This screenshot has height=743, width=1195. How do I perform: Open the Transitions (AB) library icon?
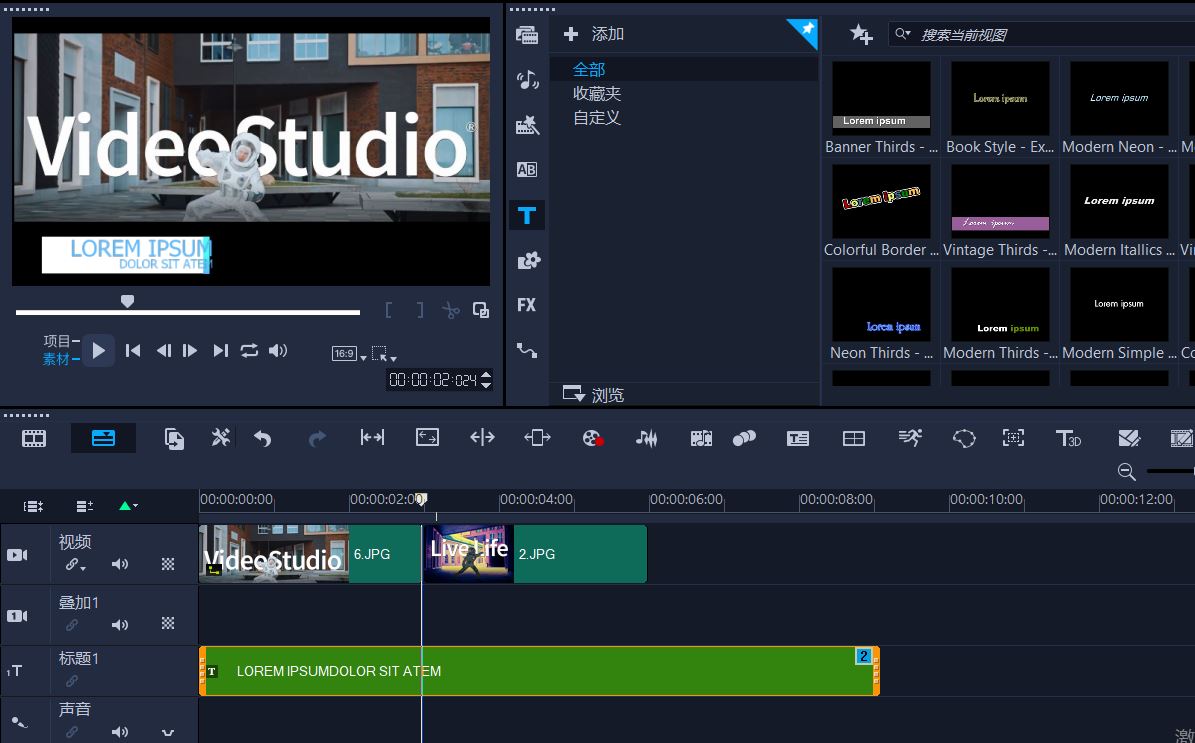[x=527, y=169]
